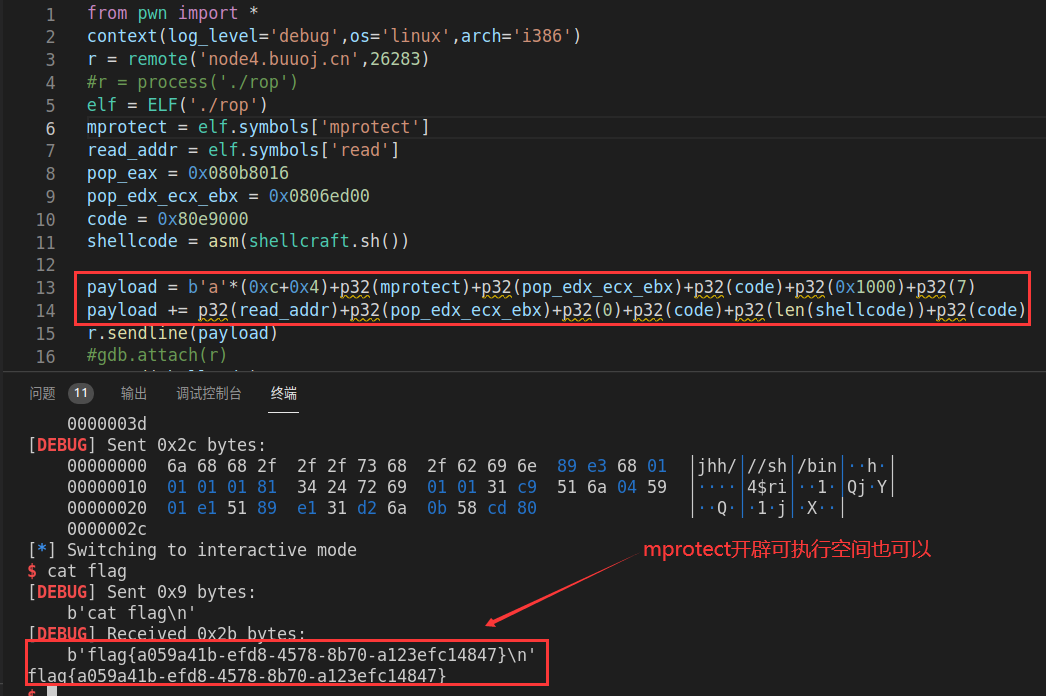The image size is (1046, 696).
Task: Open the 调试控制台 tab
Action: 209,394
